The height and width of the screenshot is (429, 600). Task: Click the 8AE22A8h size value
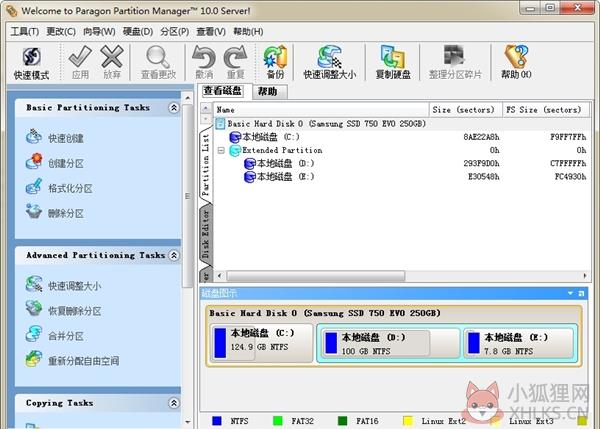(481, 137)
